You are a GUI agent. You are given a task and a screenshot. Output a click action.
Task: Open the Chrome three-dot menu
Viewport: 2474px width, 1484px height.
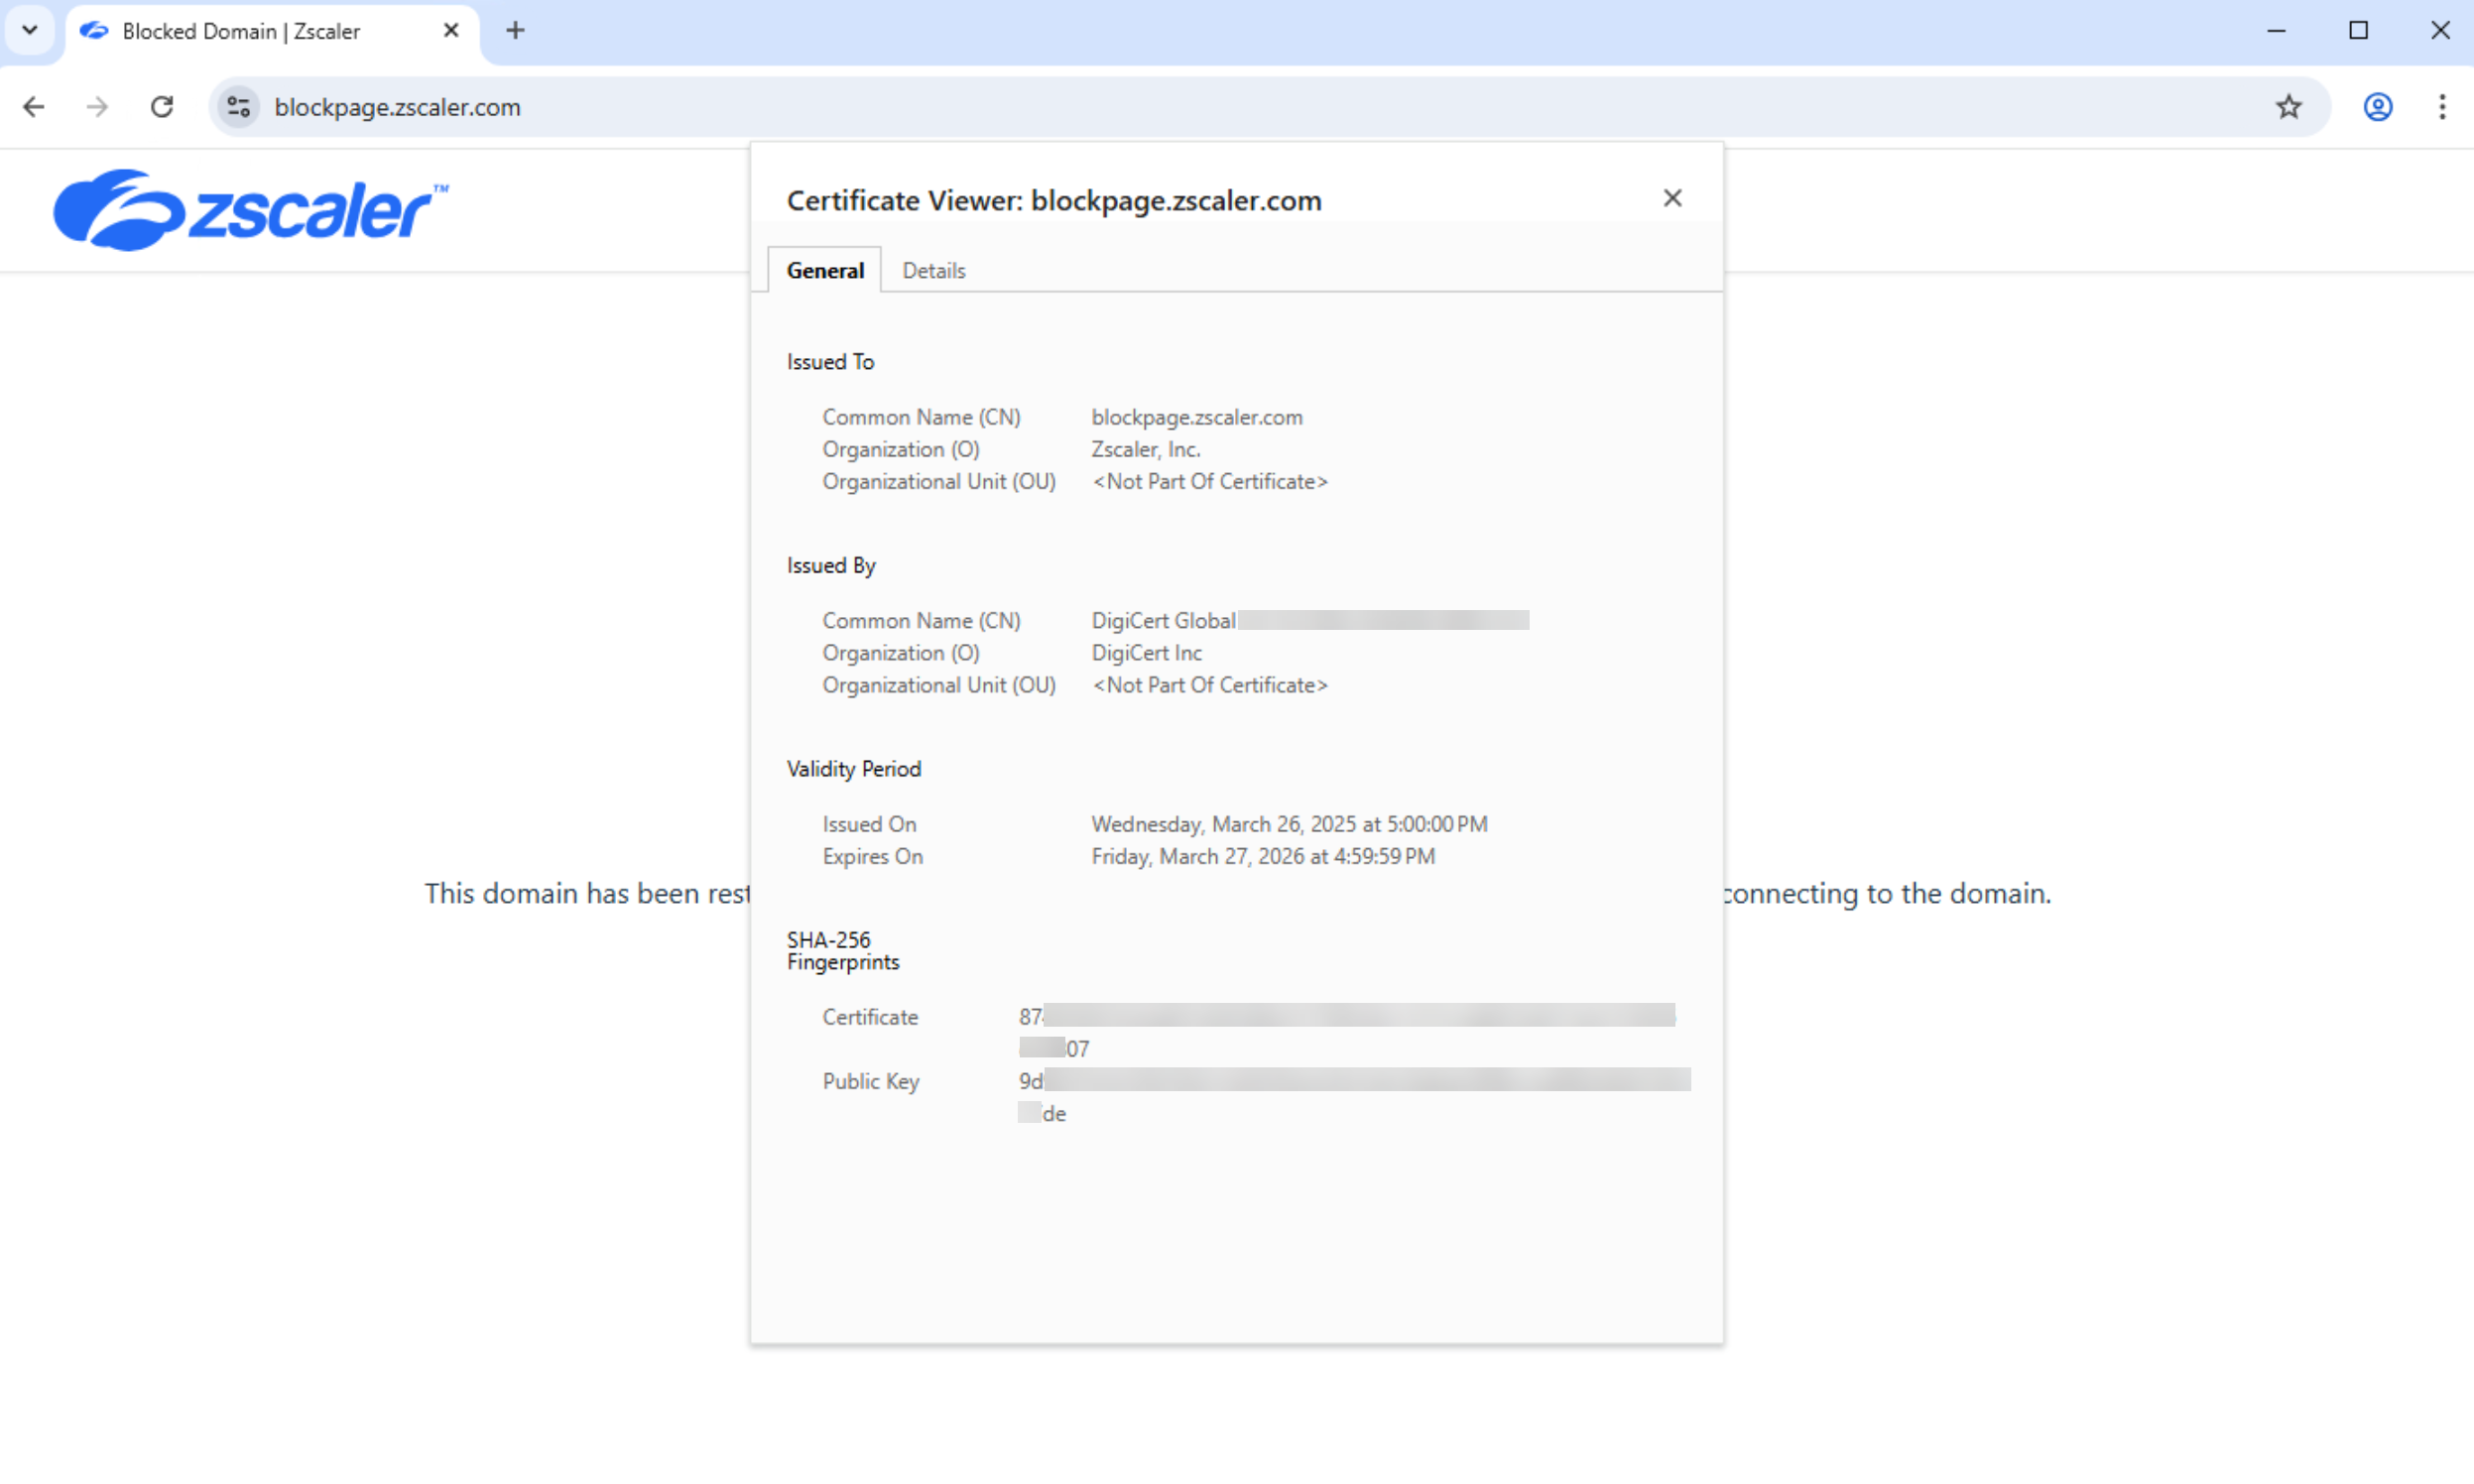point(2441,107)
